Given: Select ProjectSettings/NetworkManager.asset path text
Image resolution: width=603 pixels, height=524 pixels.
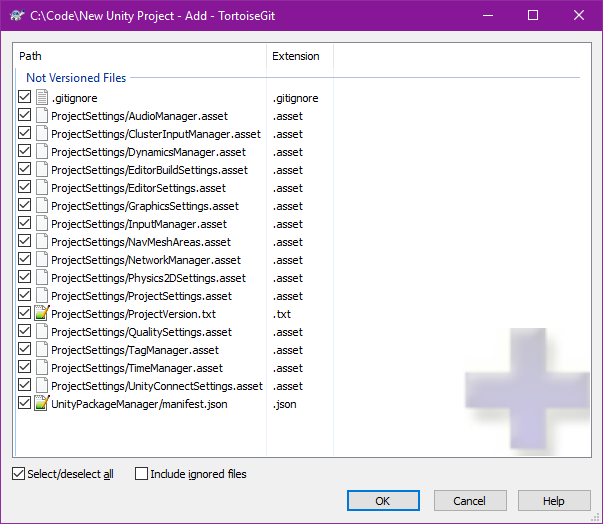Looking at the screenshot, I should pos(146,260).
